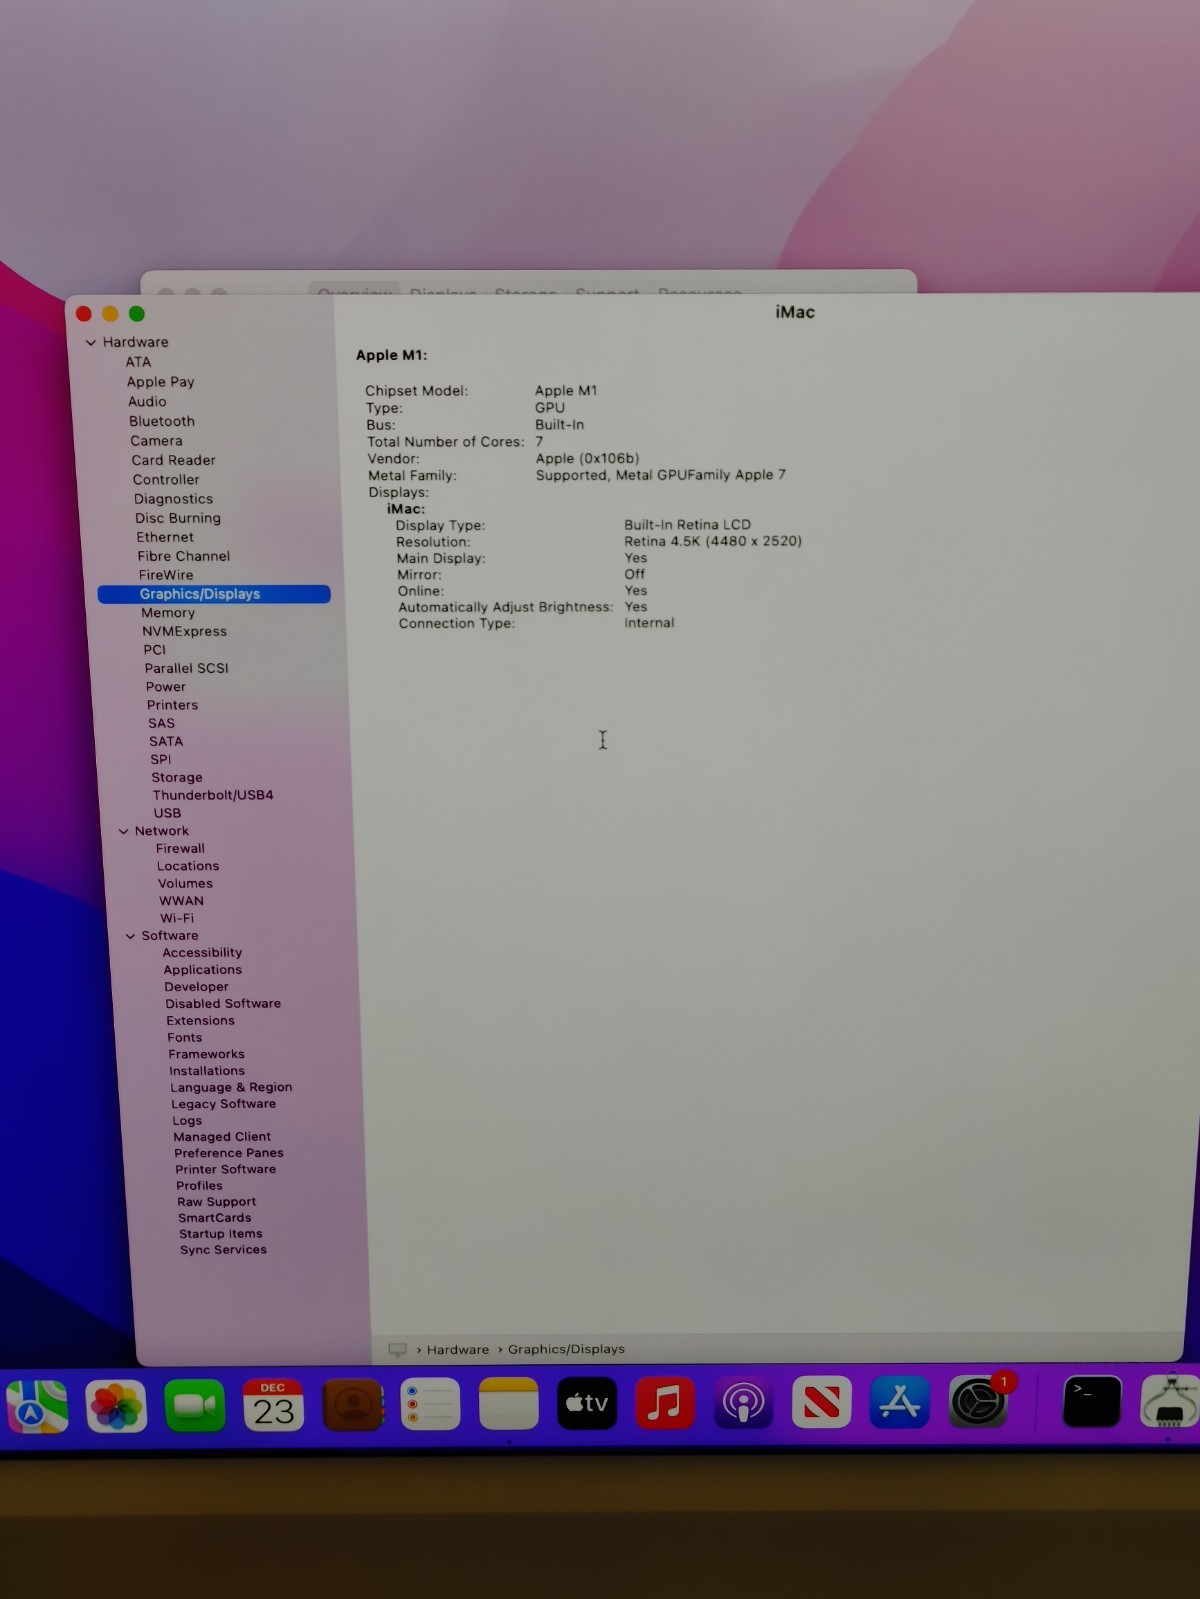
Task: Select NVMExpress in the sidebar
Action: click(x=184, y=631)
